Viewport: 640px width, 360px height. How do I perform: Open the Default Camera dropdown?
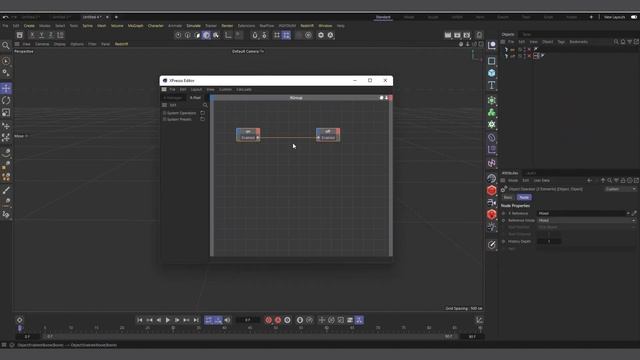pos(248,51)
